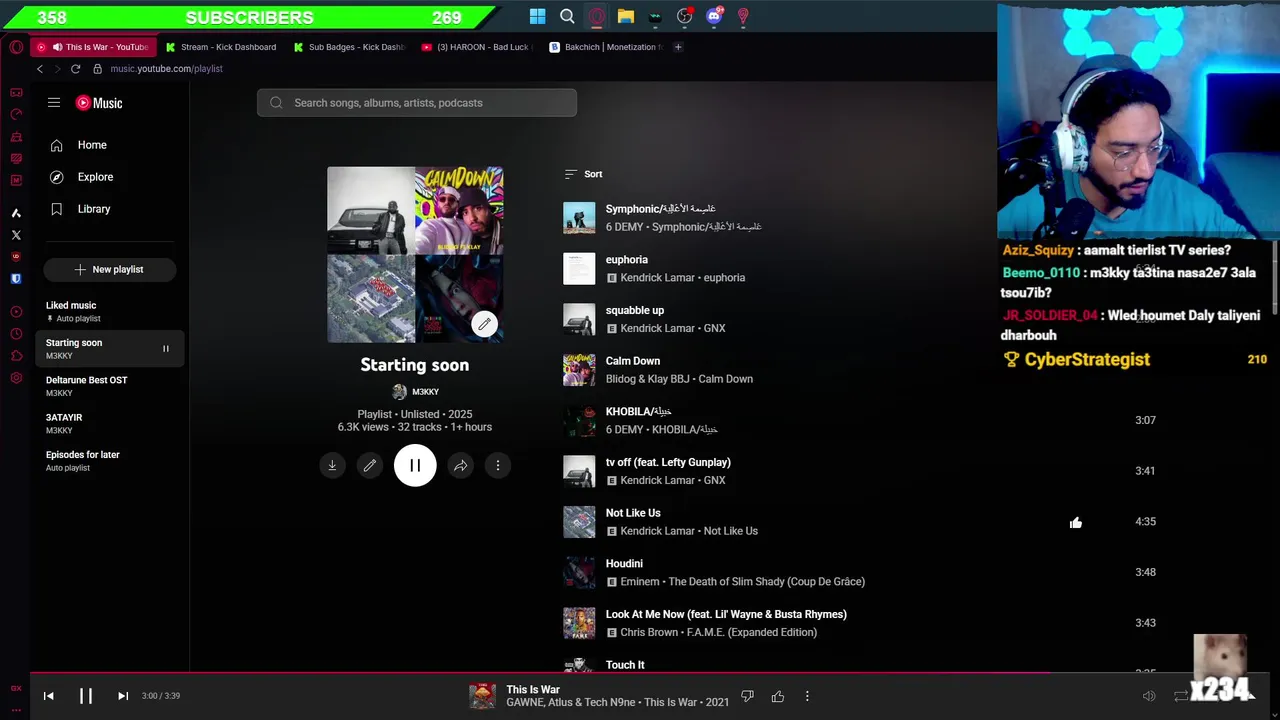Open the YouTube Music hamburger menu

click(54, 103)
